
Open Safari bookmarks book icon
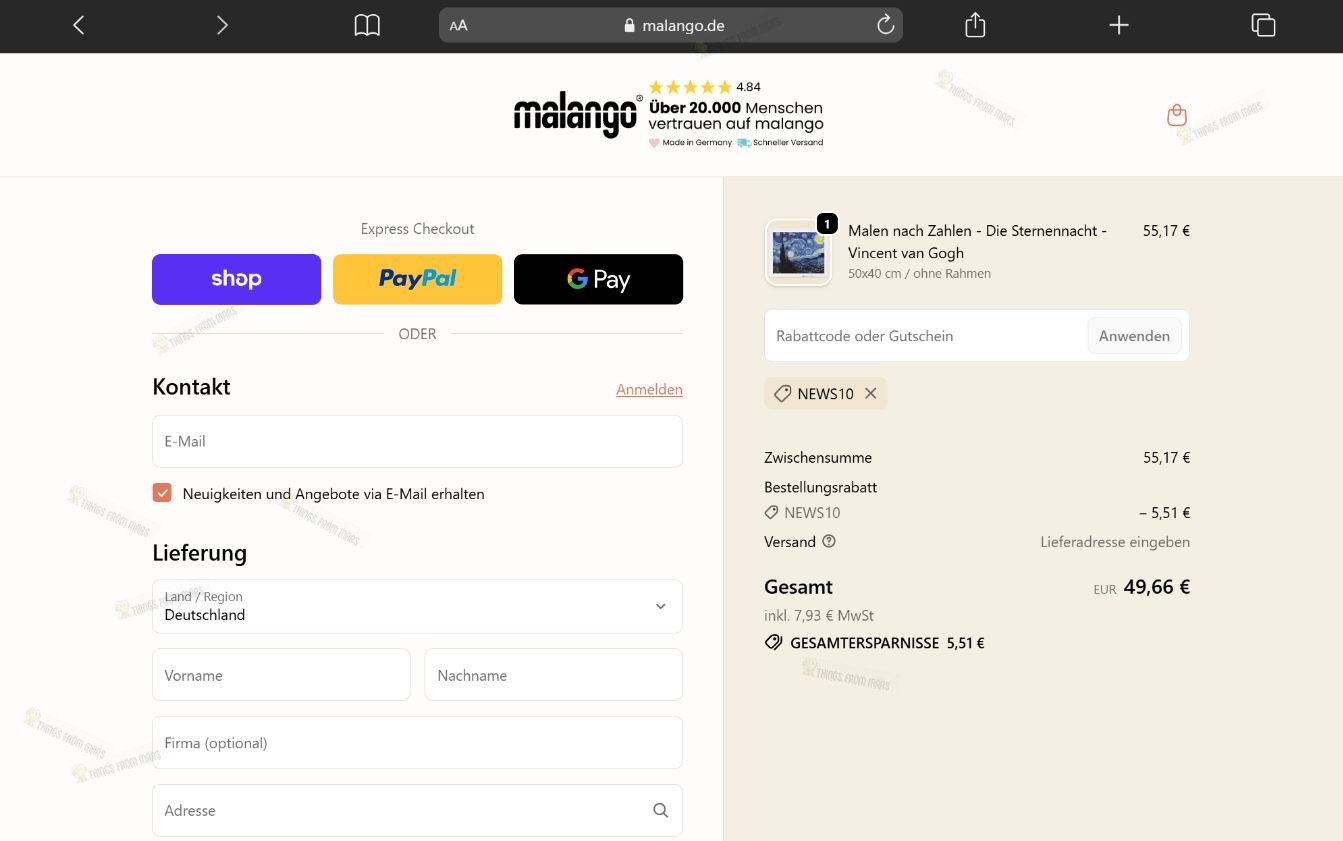click(367, 25)
